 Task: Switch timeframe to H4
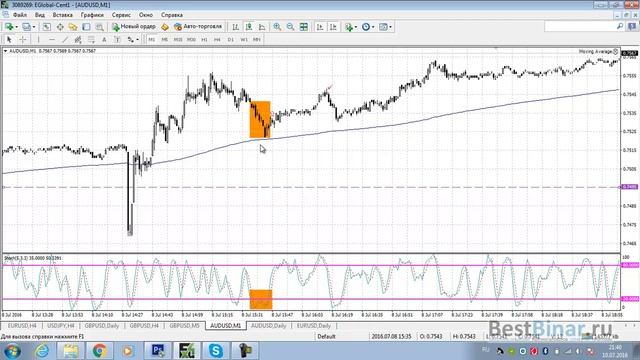tap(217, 40)
